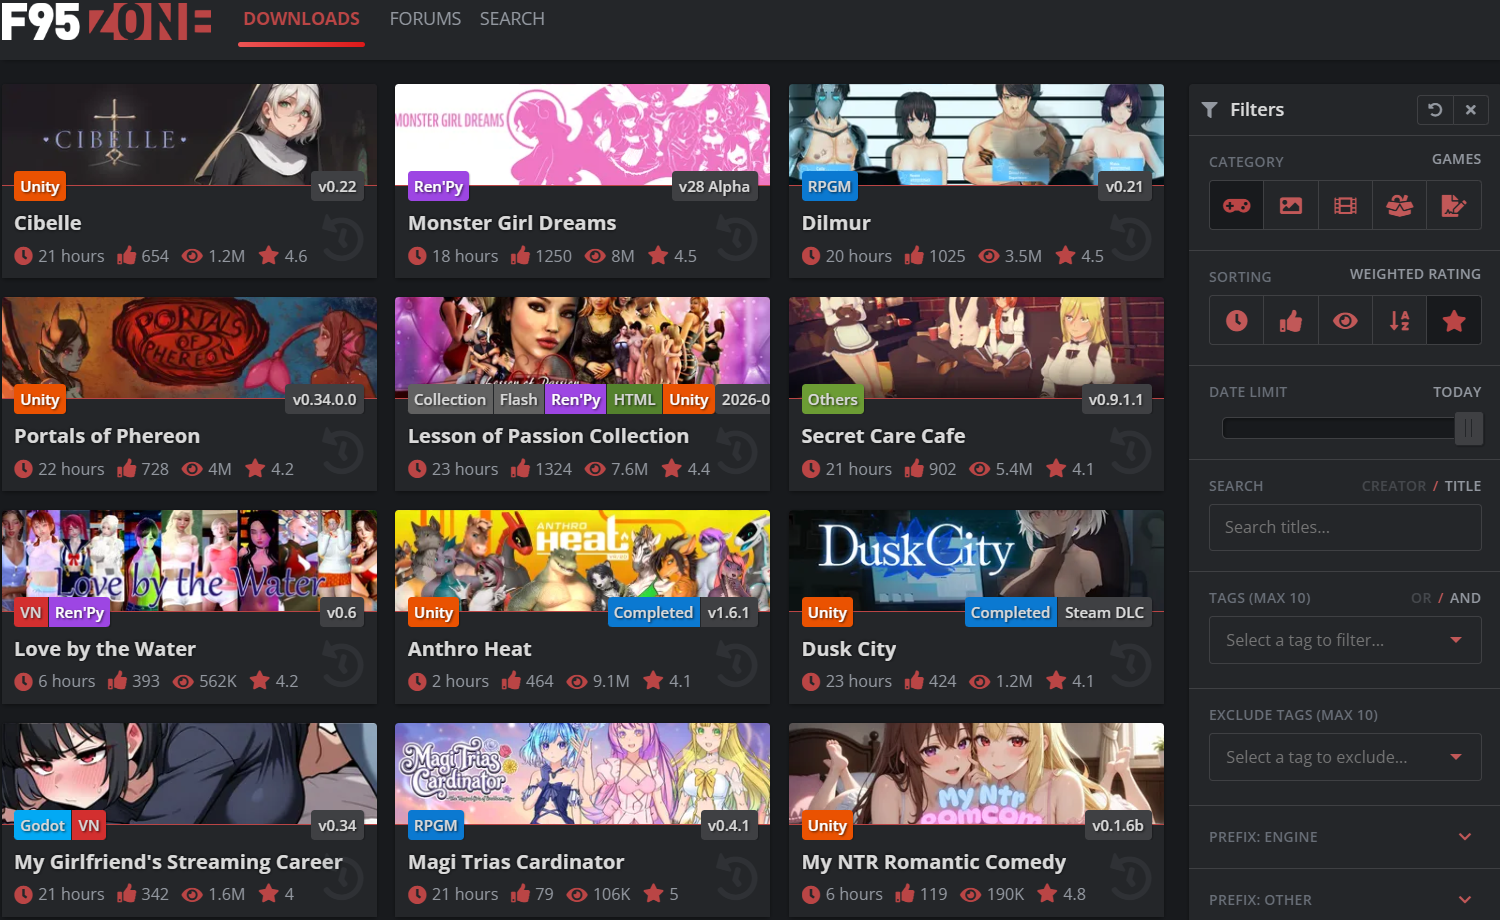Open the Portals of Phereon title link
Screen dimensions: 1500x920
coord(107,436)
